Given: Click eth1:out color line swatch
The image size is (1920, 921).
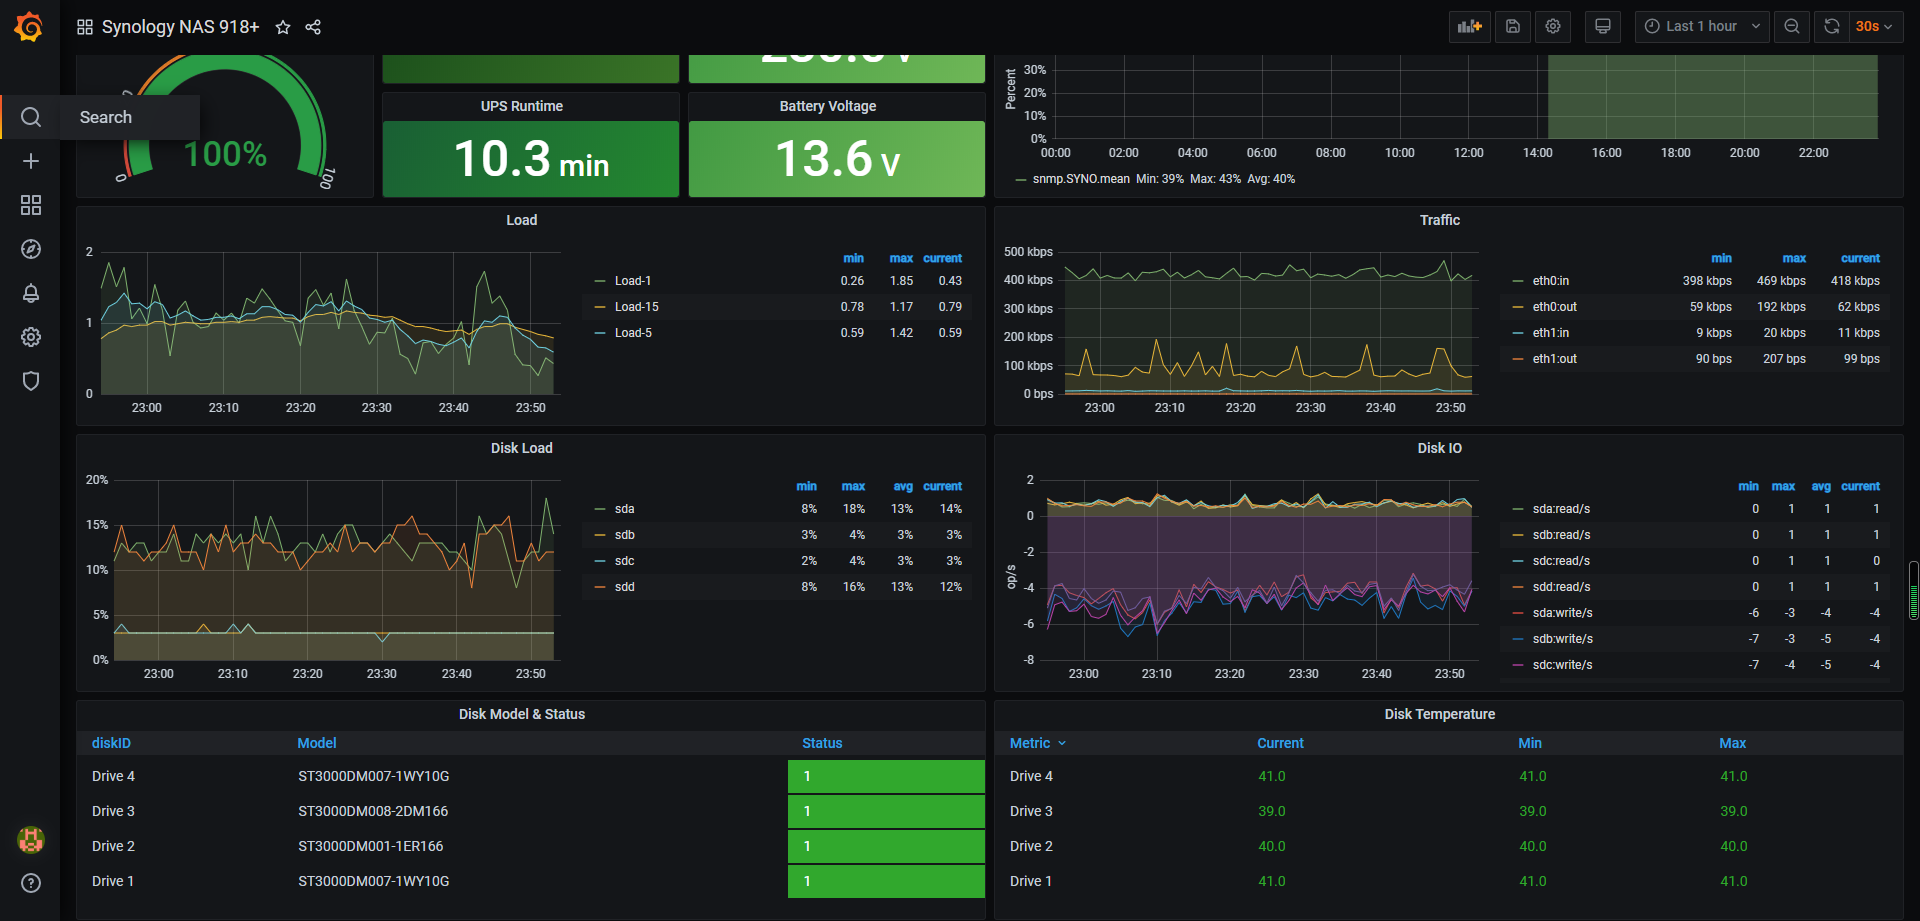Looking at the screenshot, I should [x=1518, y=359].
